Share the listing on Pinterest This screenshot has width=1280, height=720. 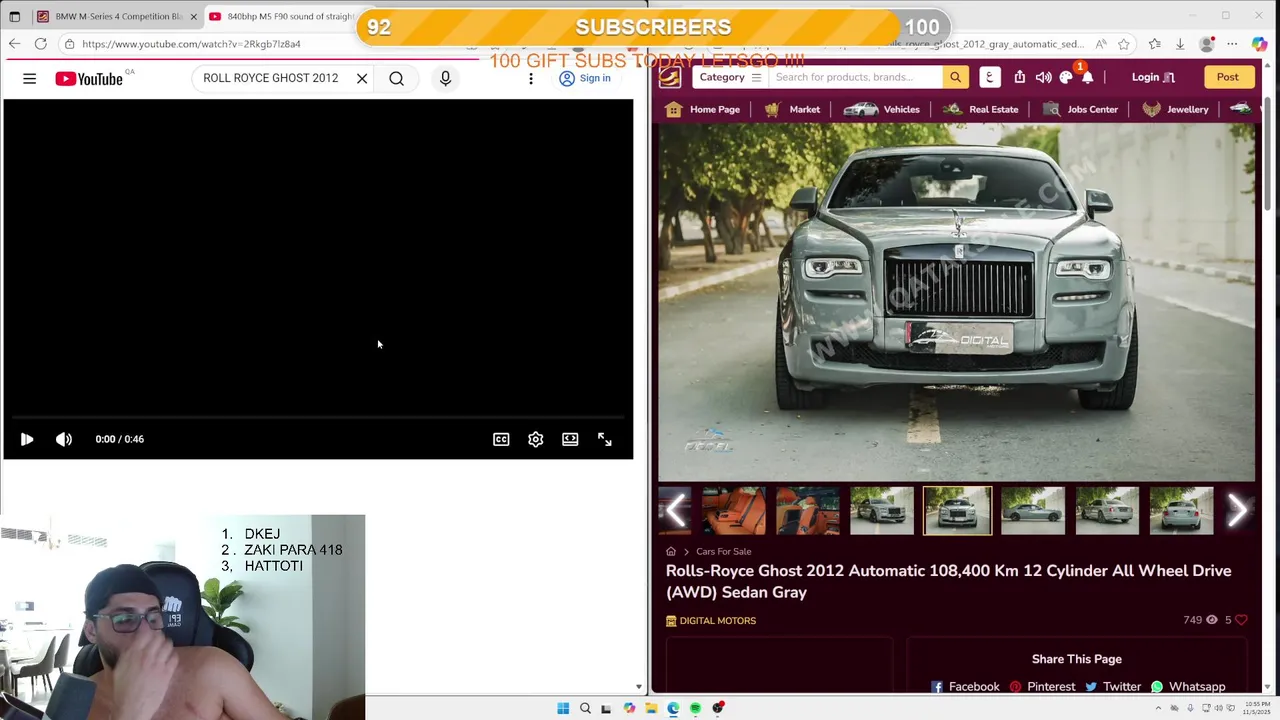click(x=1042, y=687)
